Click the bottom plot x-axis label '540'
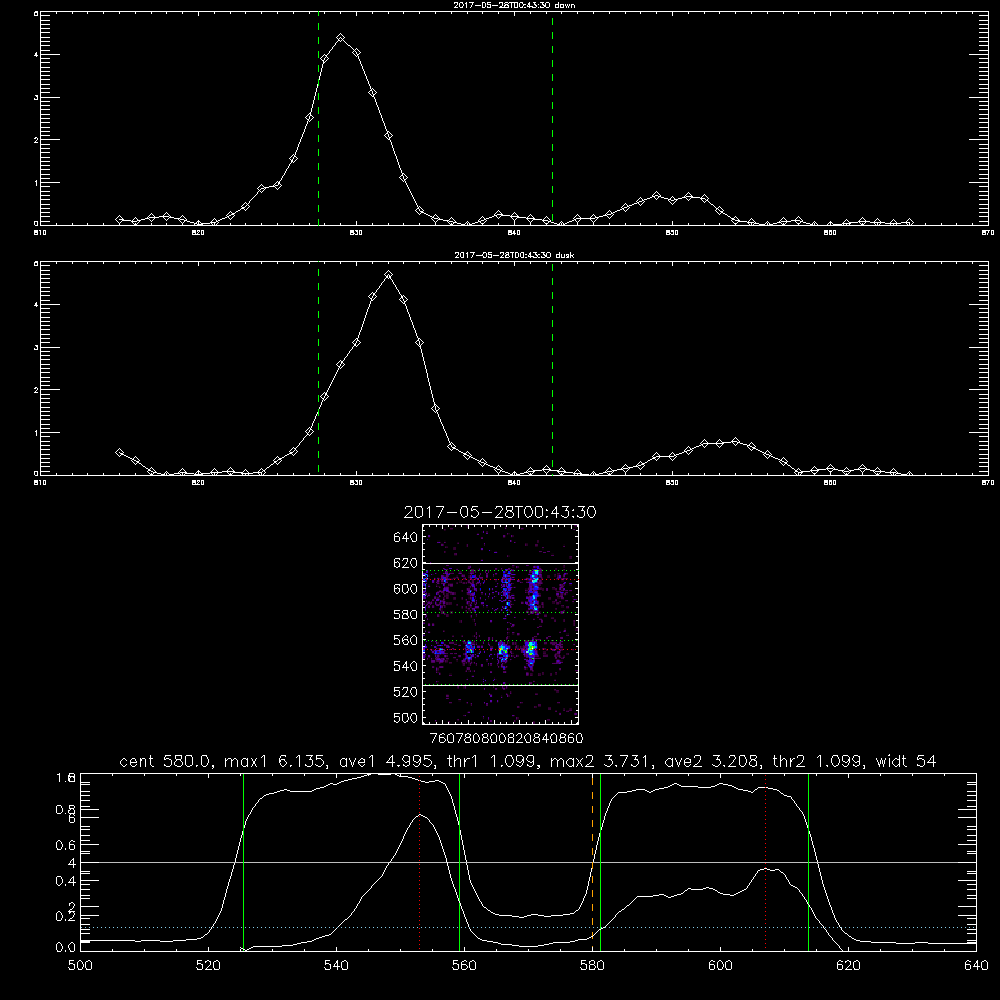 336,966
